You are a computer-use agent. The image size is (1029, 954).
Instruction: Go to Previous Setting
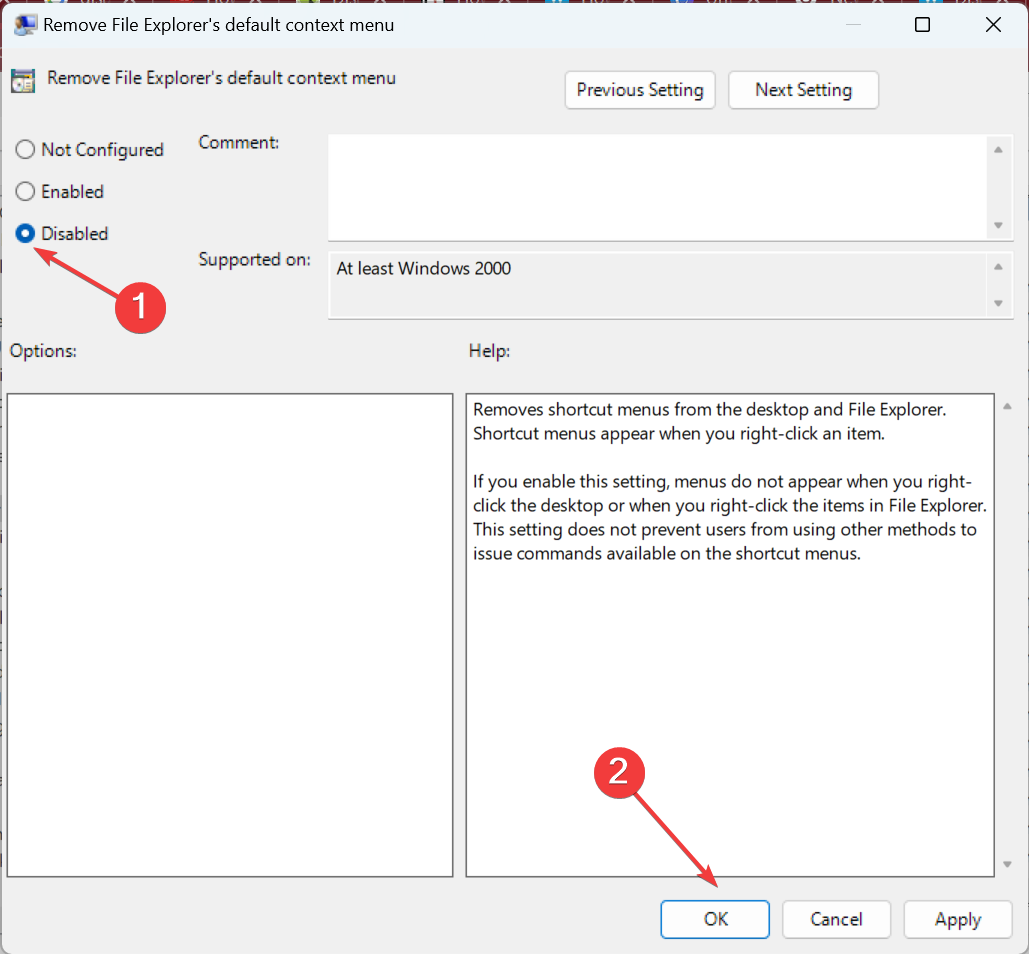(640, 90)
